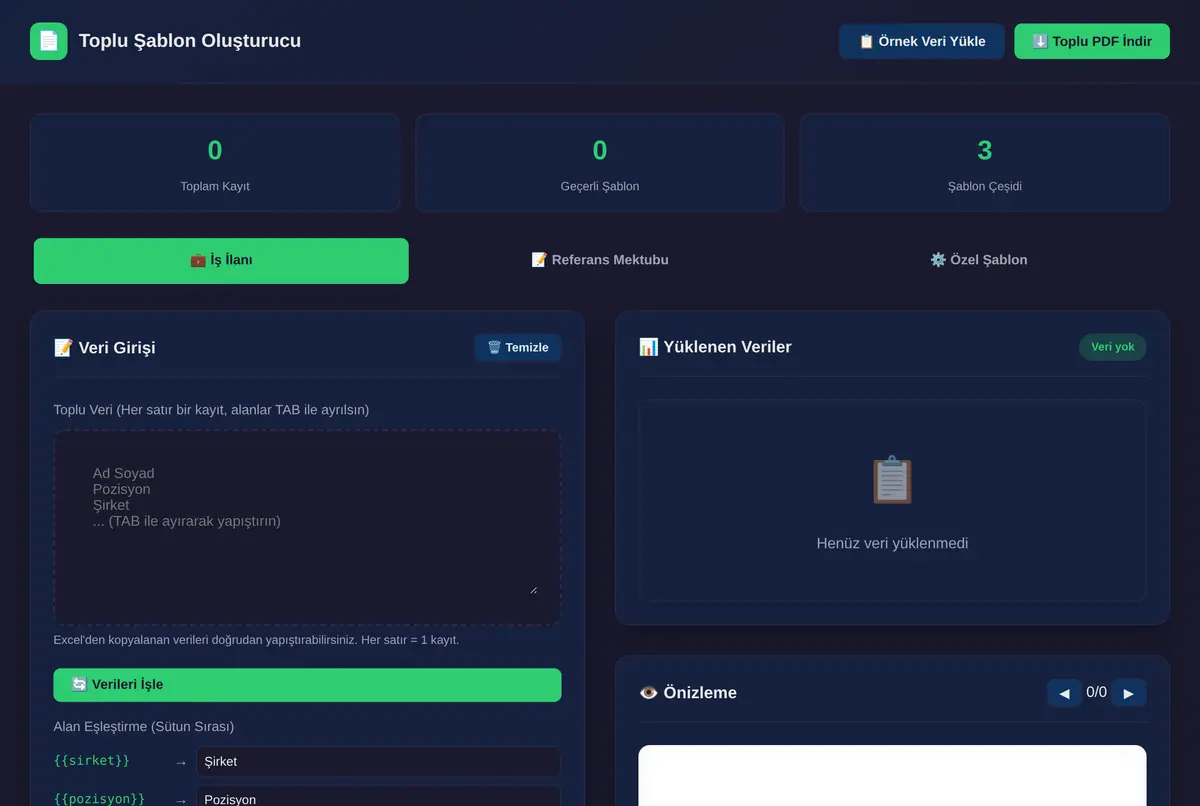The width and height of the screenshot is (1200, 806).
Task: Click the Veri yok status badge
Action: [1112, 347]
